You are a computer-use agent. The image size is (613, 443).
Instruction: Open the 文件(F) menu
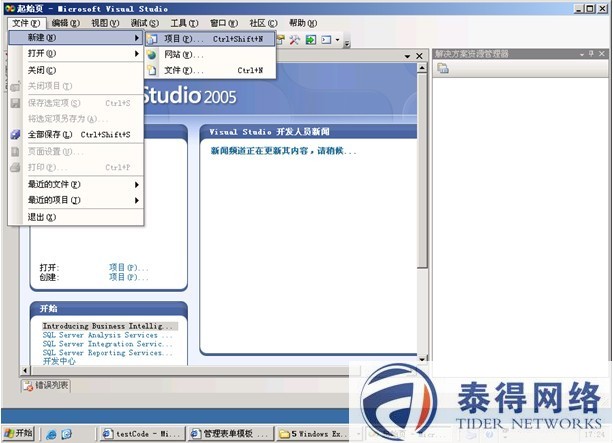(x=26, y=23)
